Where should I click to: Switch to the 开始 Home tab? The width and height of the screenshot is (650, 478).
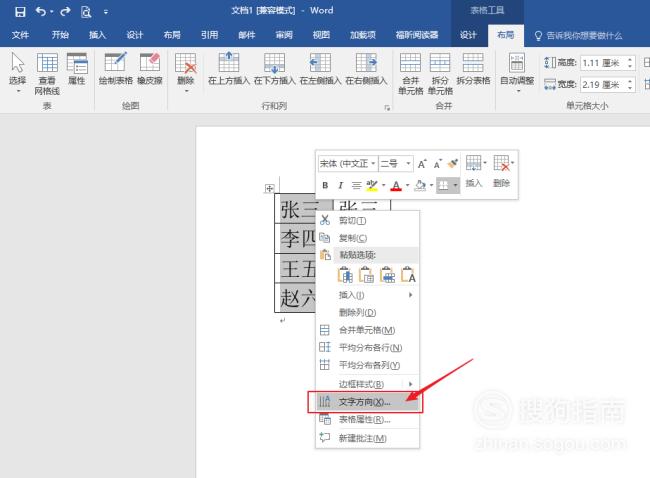[60, 35]
